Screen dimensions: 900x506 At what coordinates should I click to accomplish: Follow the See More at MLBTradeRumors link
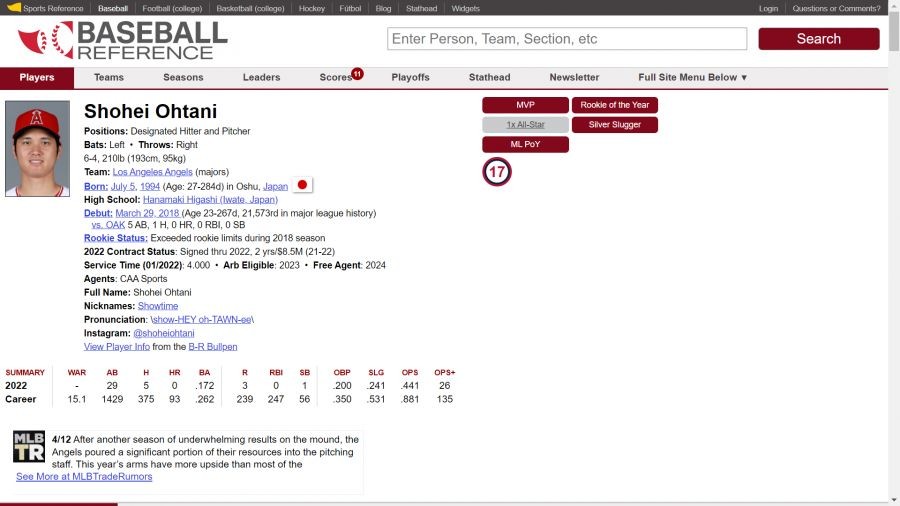click(x=84, y=477)
